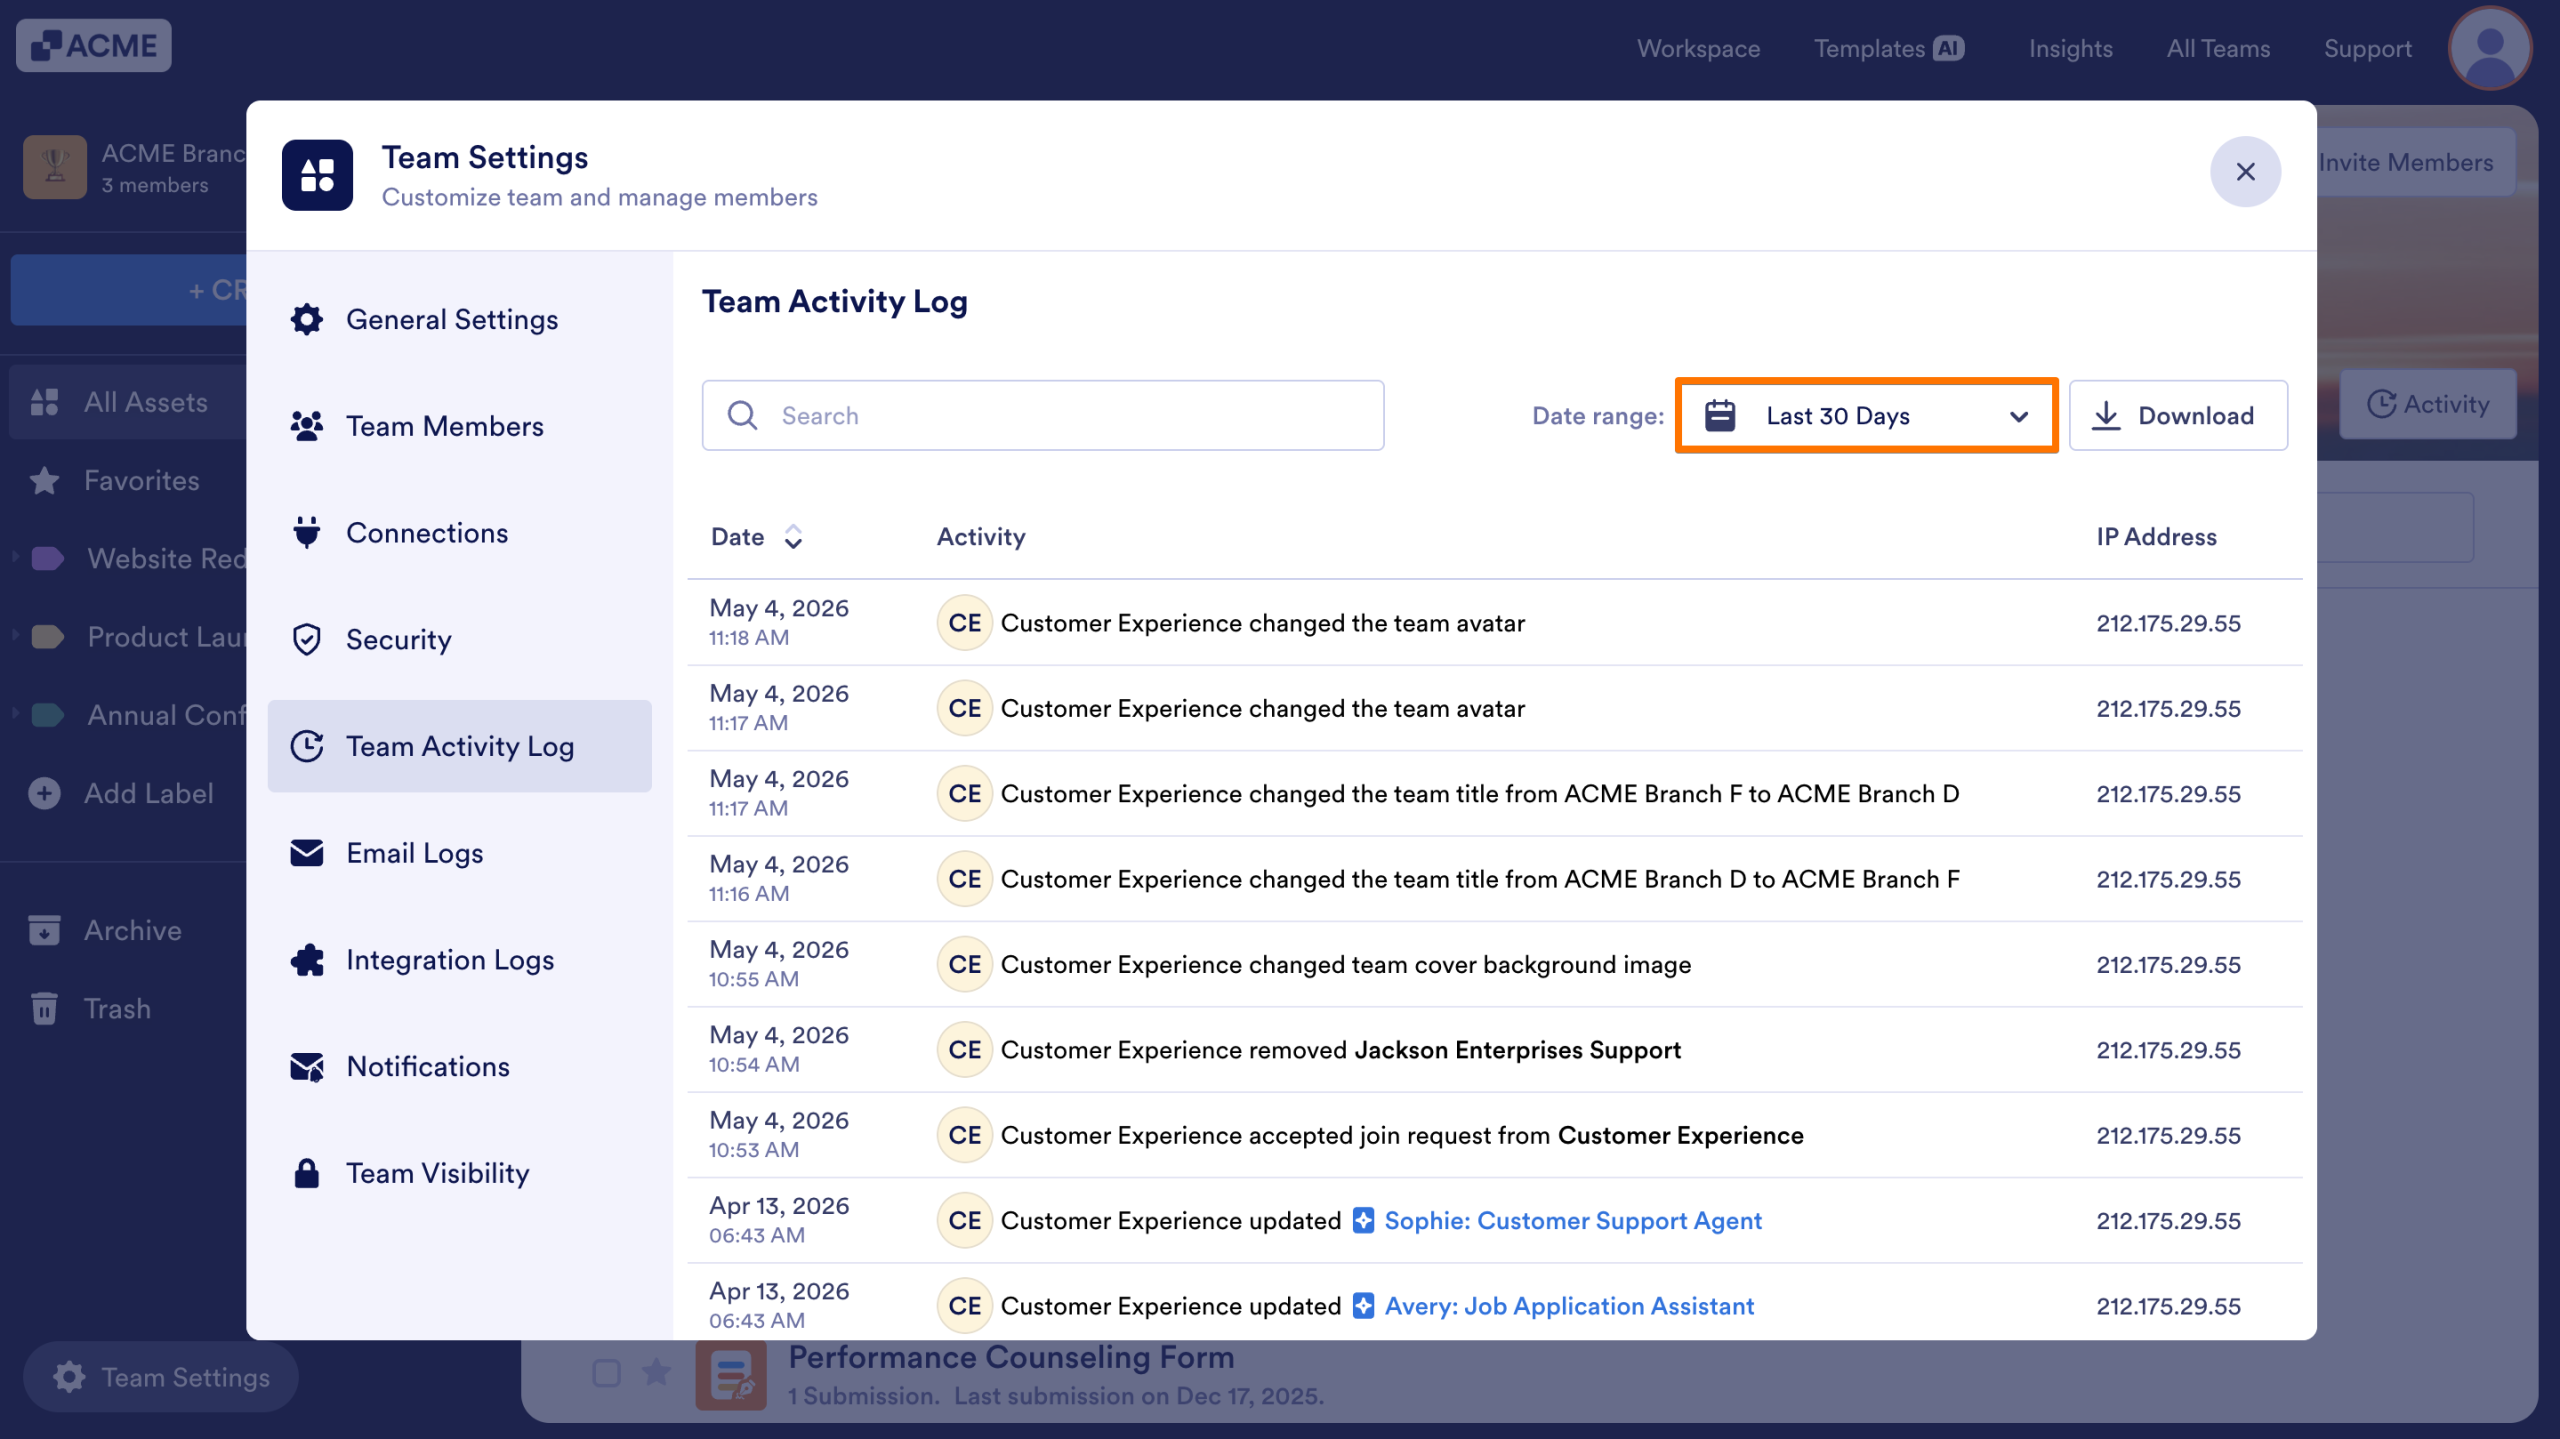
Task: Open Workspace in top navigation
Action: pyautogui.click(x=1698, y=48)
